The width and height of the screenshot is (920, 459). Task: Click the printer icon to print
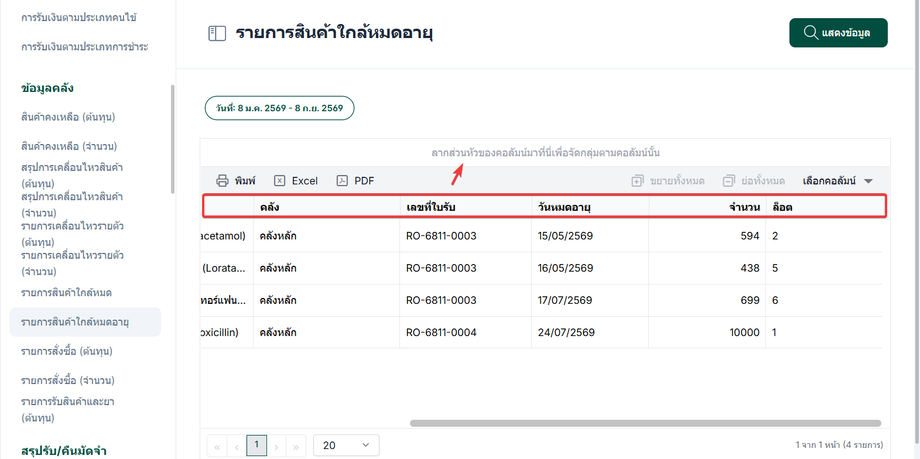pyautogui.click(x=222, y=181)
